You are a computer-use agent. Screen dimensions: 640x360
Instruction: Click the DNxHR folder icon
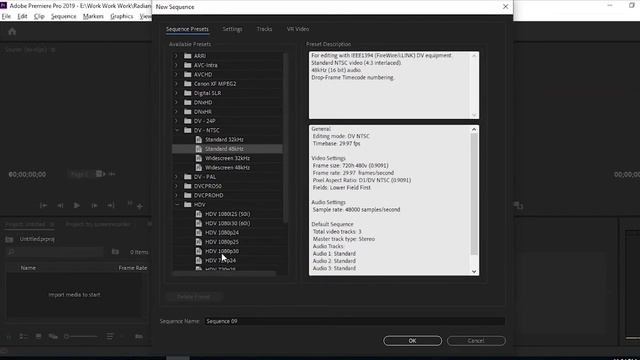[188, 111]
